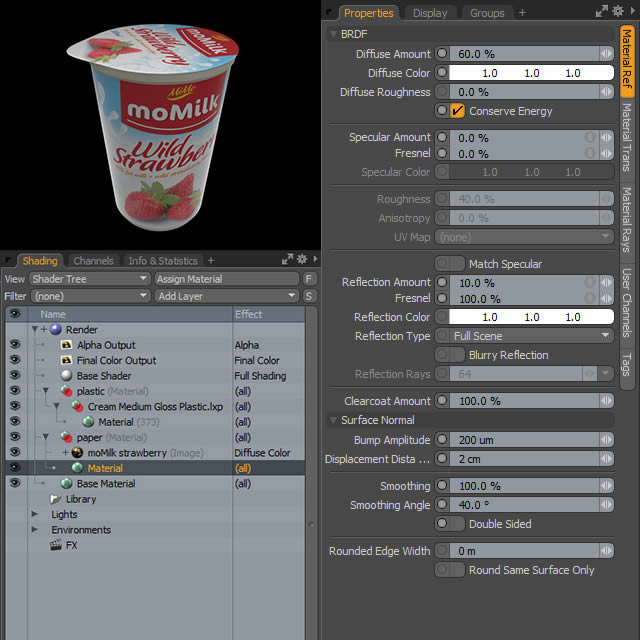Uncheck Conserve Energy checkbox
The height and width of the screenshot is (640, 640).
pyautogui.click(x=457, y=111)
